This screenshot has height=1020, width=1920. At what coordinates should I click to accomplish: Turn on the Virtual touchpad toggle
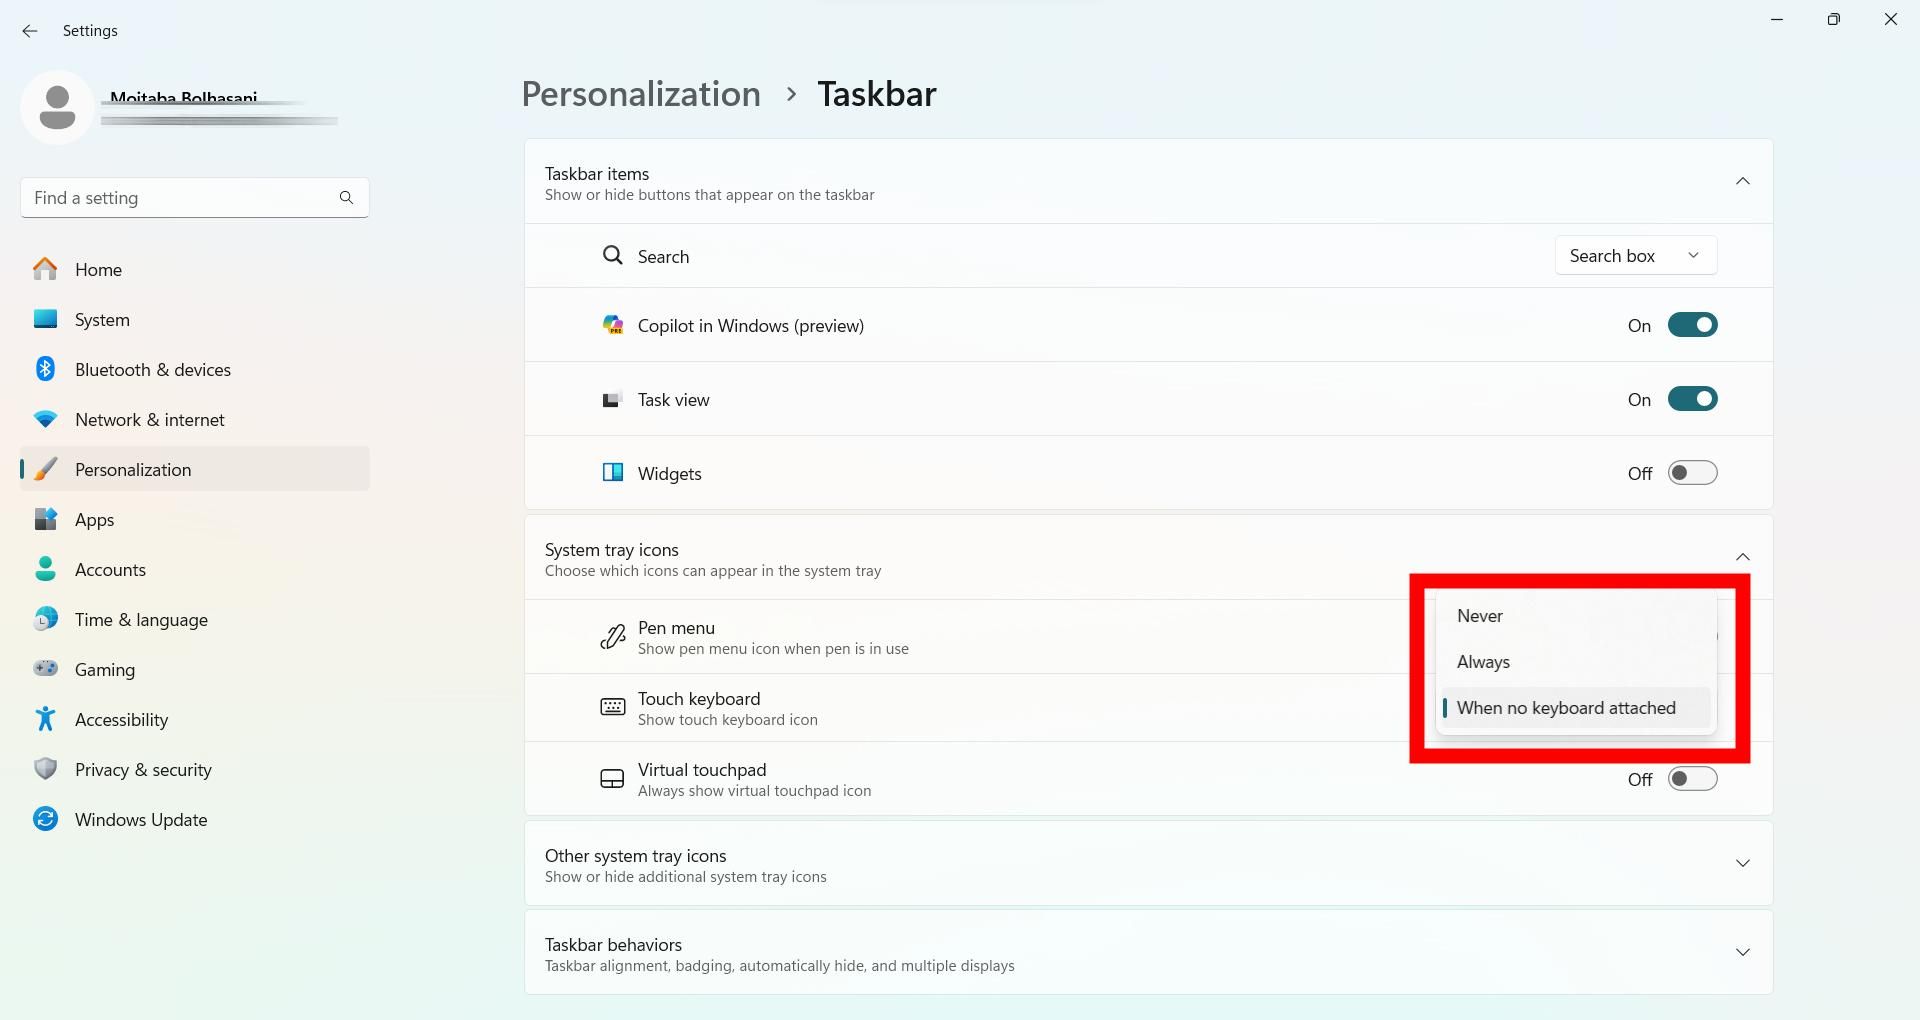coord(1692,780)
